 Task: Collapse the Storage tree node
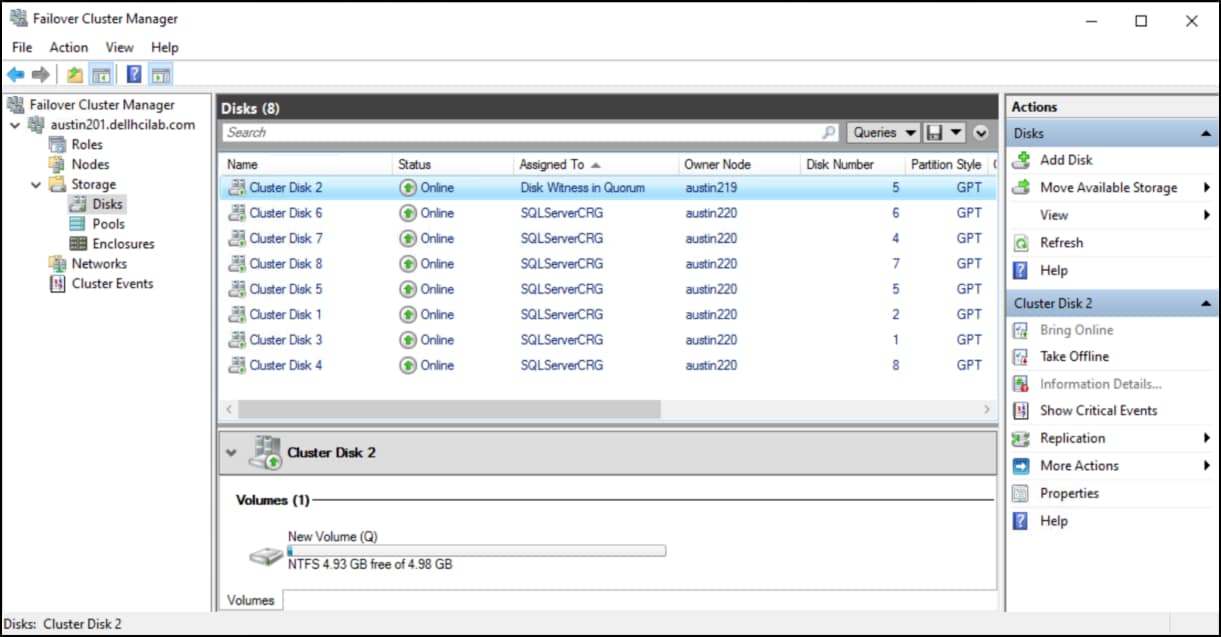point(36,185)
